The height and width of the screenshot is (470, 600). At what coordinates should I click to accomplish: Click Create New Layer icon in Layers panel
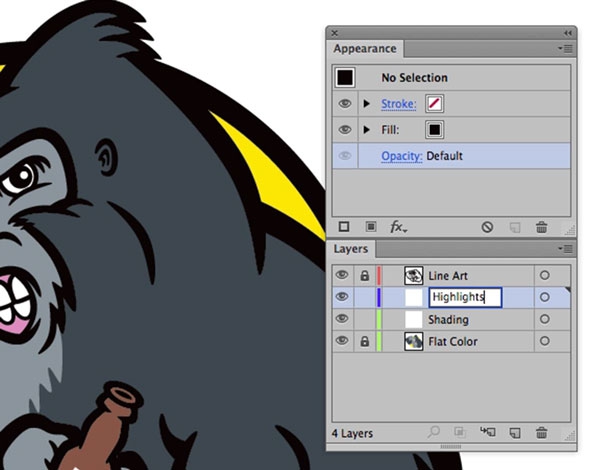click(515, 433)
